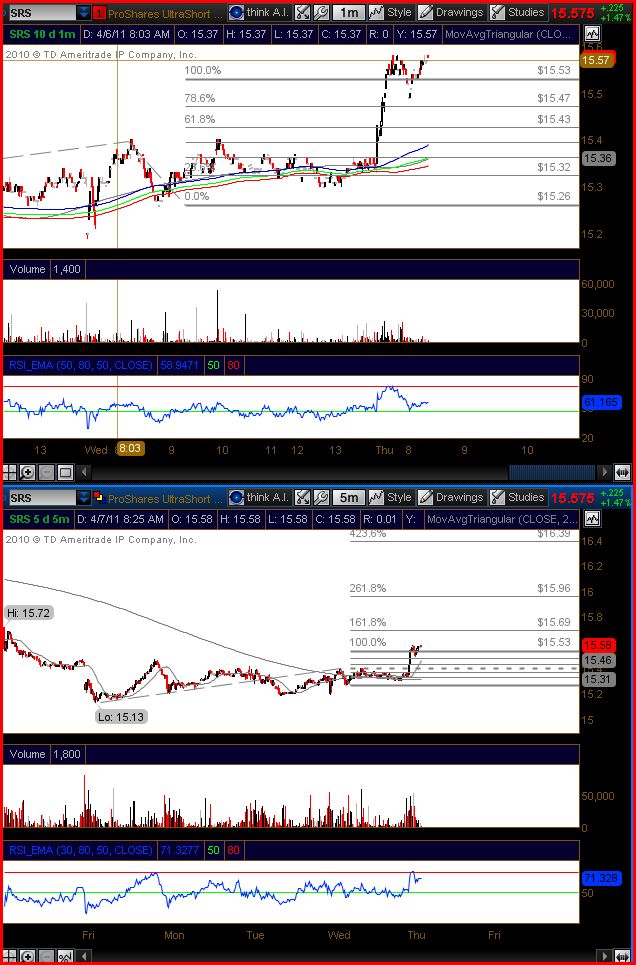Open Drawings menu in bottom chart
Image resolution: width=636 pixels, height=965 pixels.
tap(451, 497)
